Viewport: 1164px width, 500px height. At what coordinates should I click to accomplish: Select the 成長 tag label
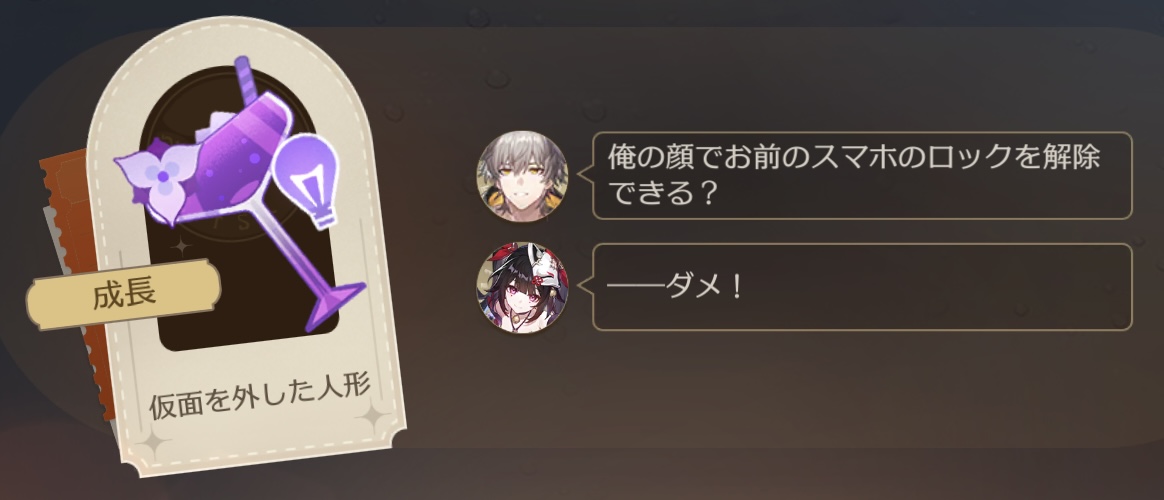click(124, 294)
